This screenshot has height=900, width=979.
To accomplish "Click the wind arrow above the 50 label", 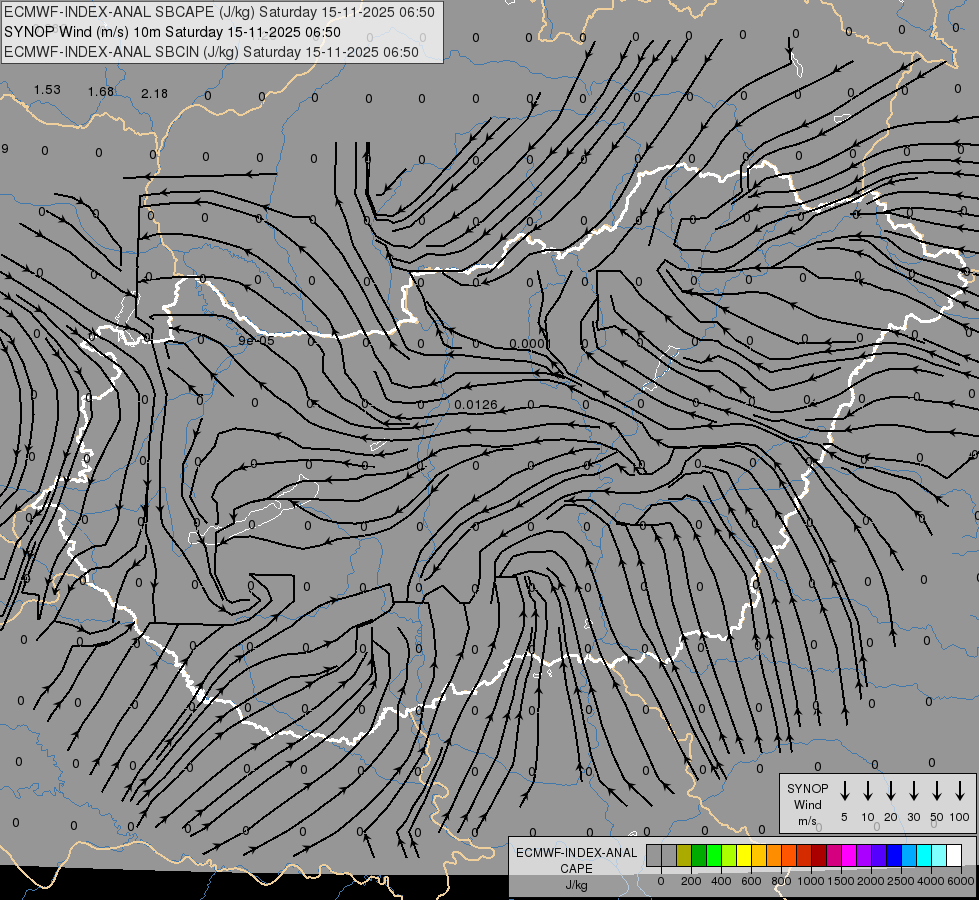I will coord(937,791).
